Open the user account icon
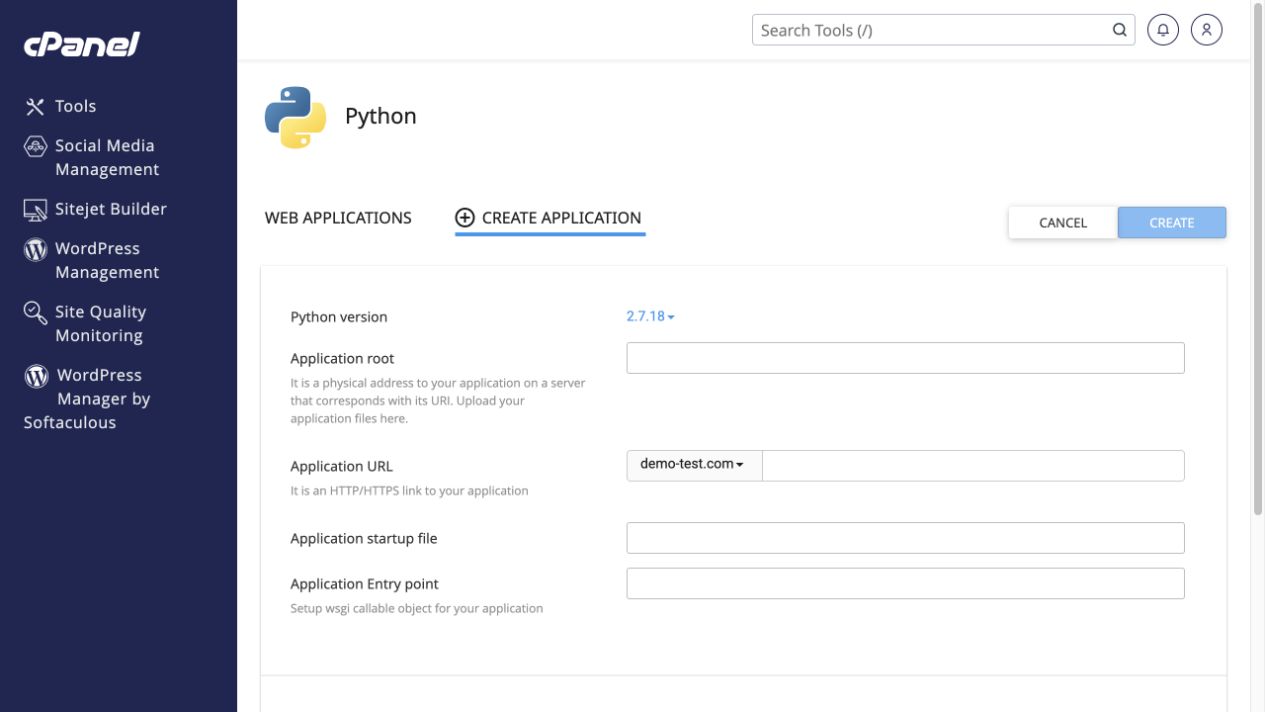Screen dimensions: 1265x712 coord(1207,30)
